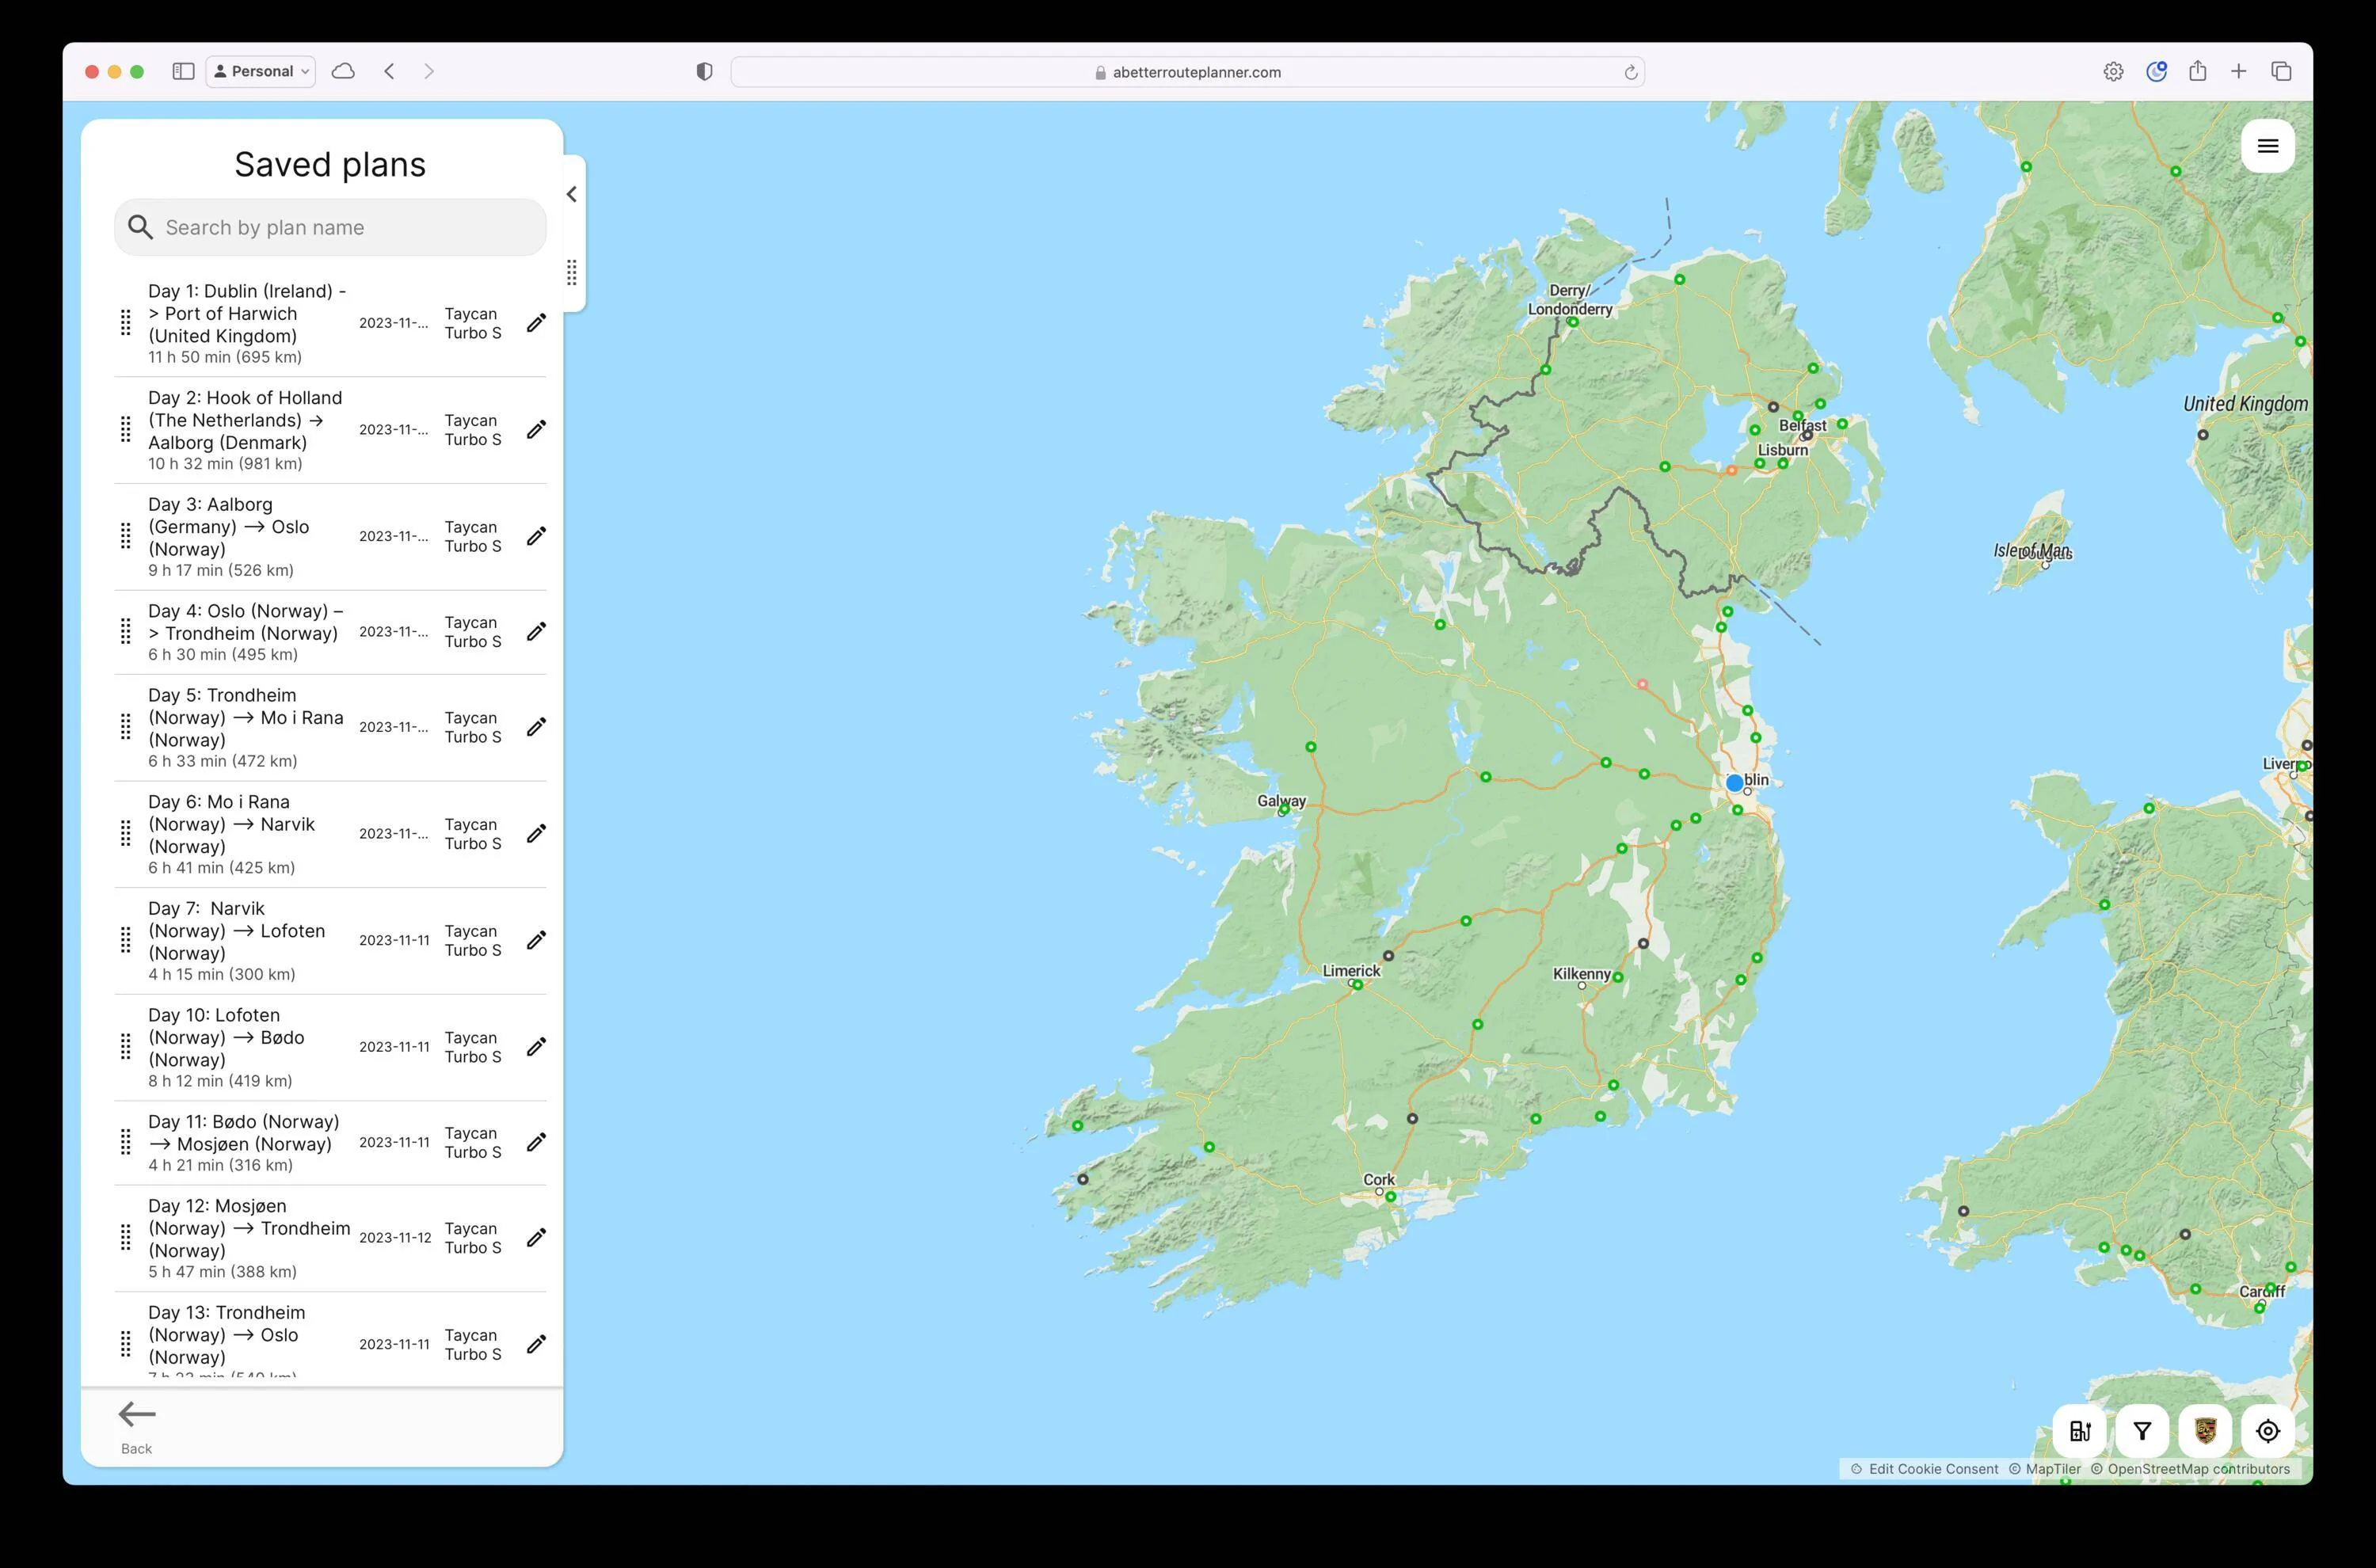Open the map filter options
The width and height of the screenshot is (2376, 1568).
coord(2142,1431)
